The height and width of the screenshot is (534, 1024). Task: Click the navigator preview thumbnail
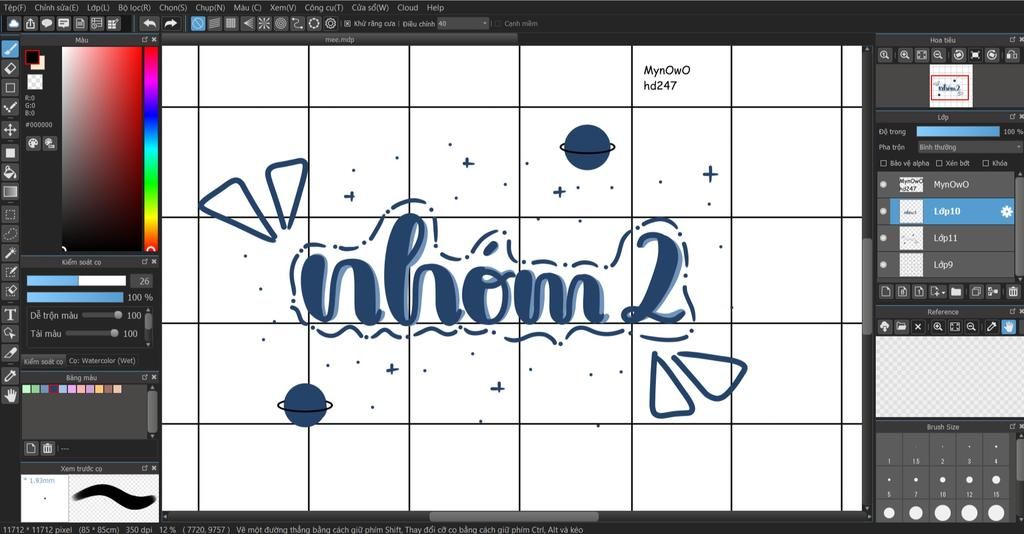point(950,87)
